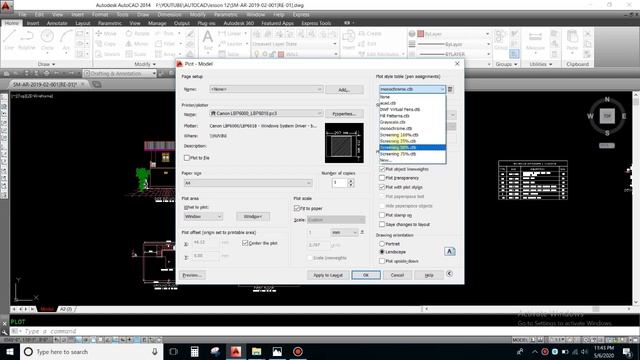Open the What to plot dropdown
This screenshot has height=360, width=640.
pyautogui.click(x=203, y=216)
